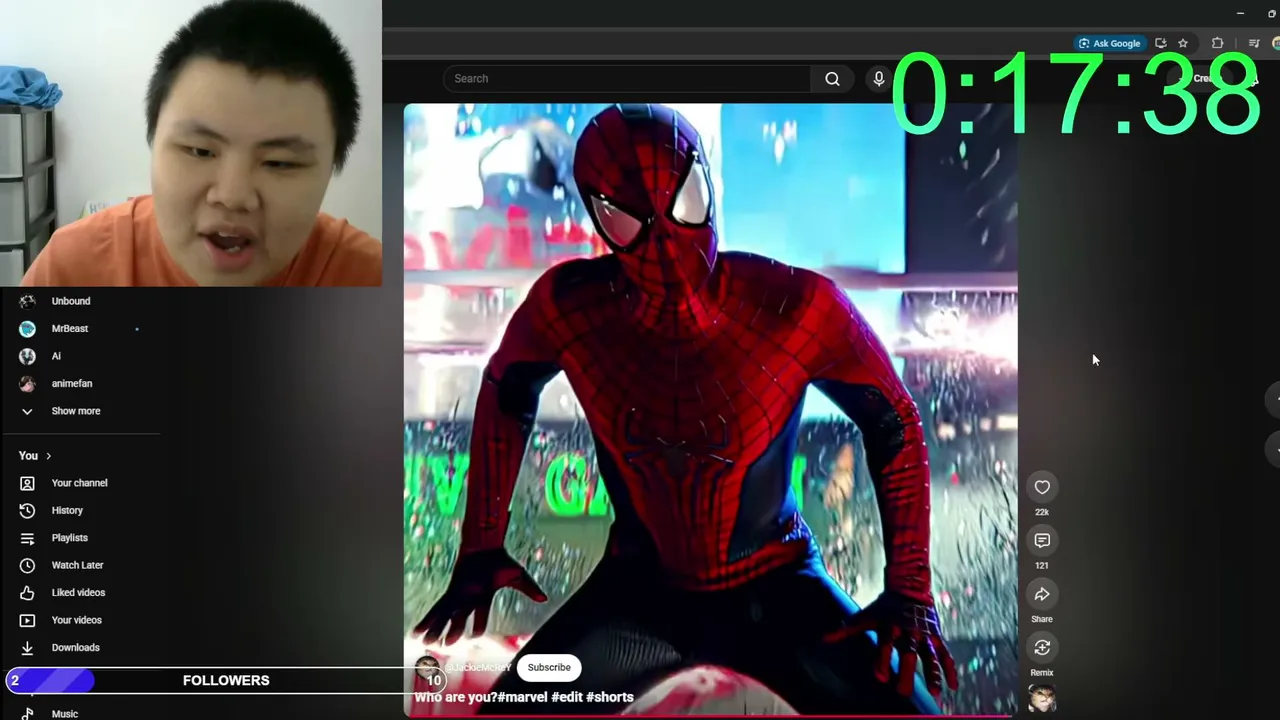Open the You section chevron
The image size is (1280, 720).
(x=48, y=456)
